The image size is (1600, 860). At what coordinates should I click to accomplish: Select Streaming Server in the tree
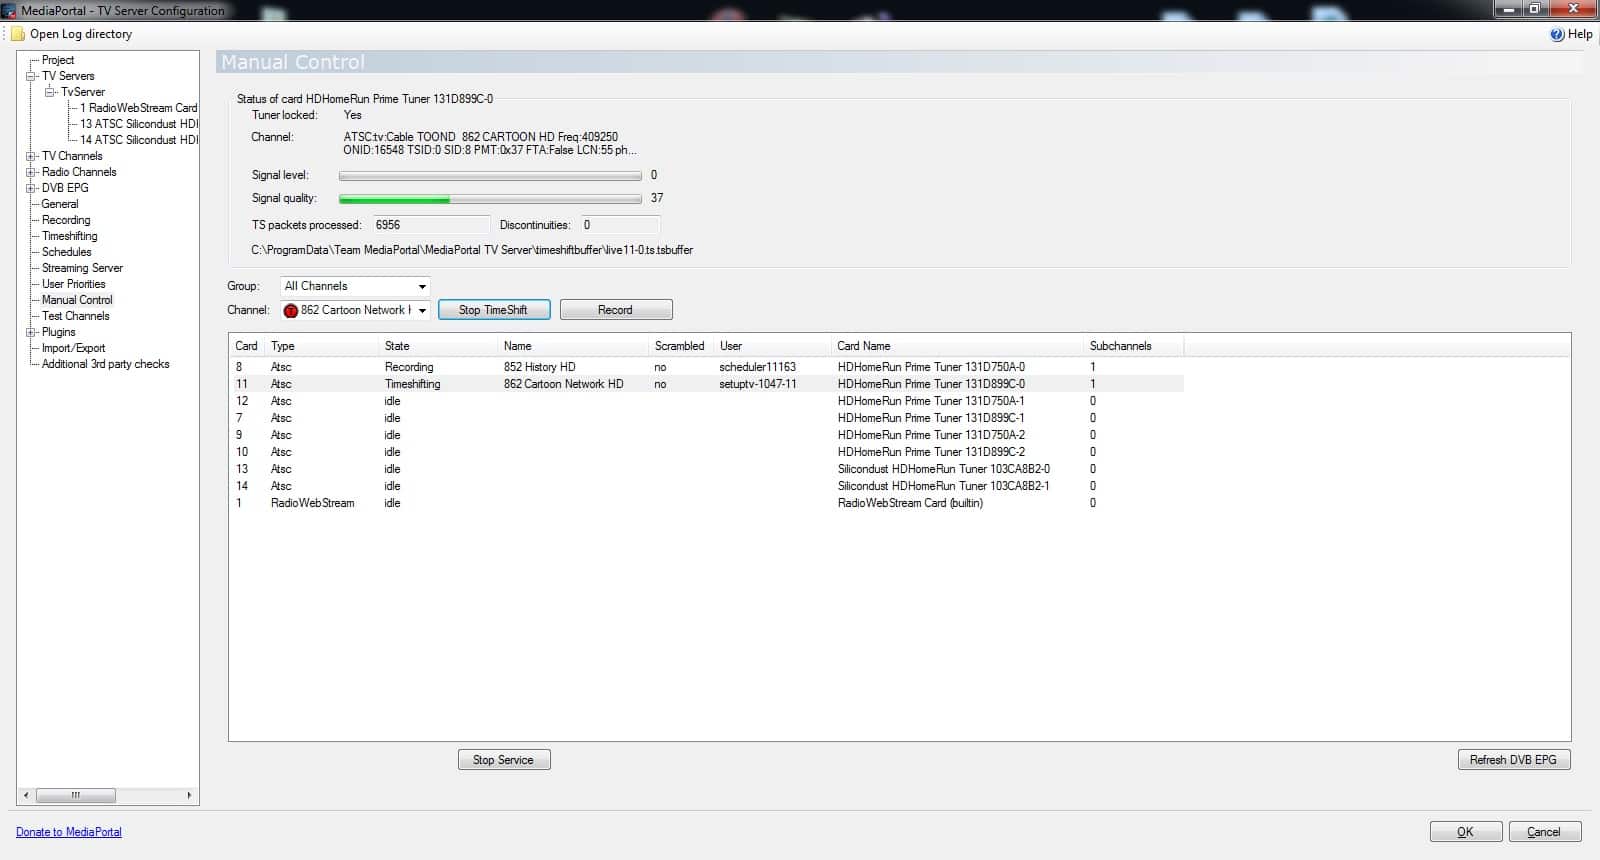(x=82, y=268)
